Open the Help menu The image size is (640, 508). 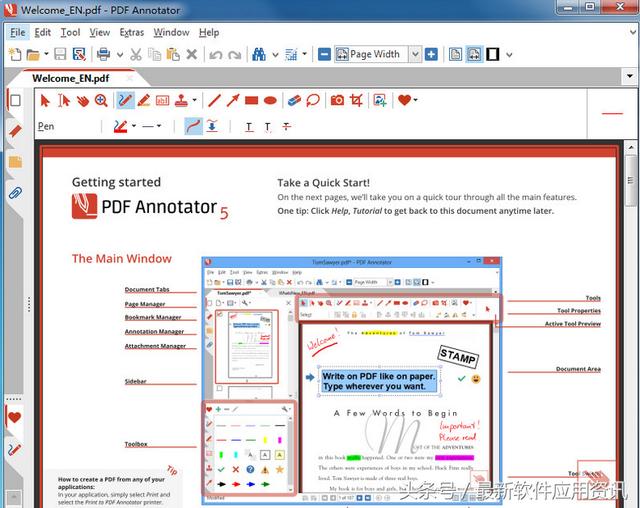[x=209, y=32]
